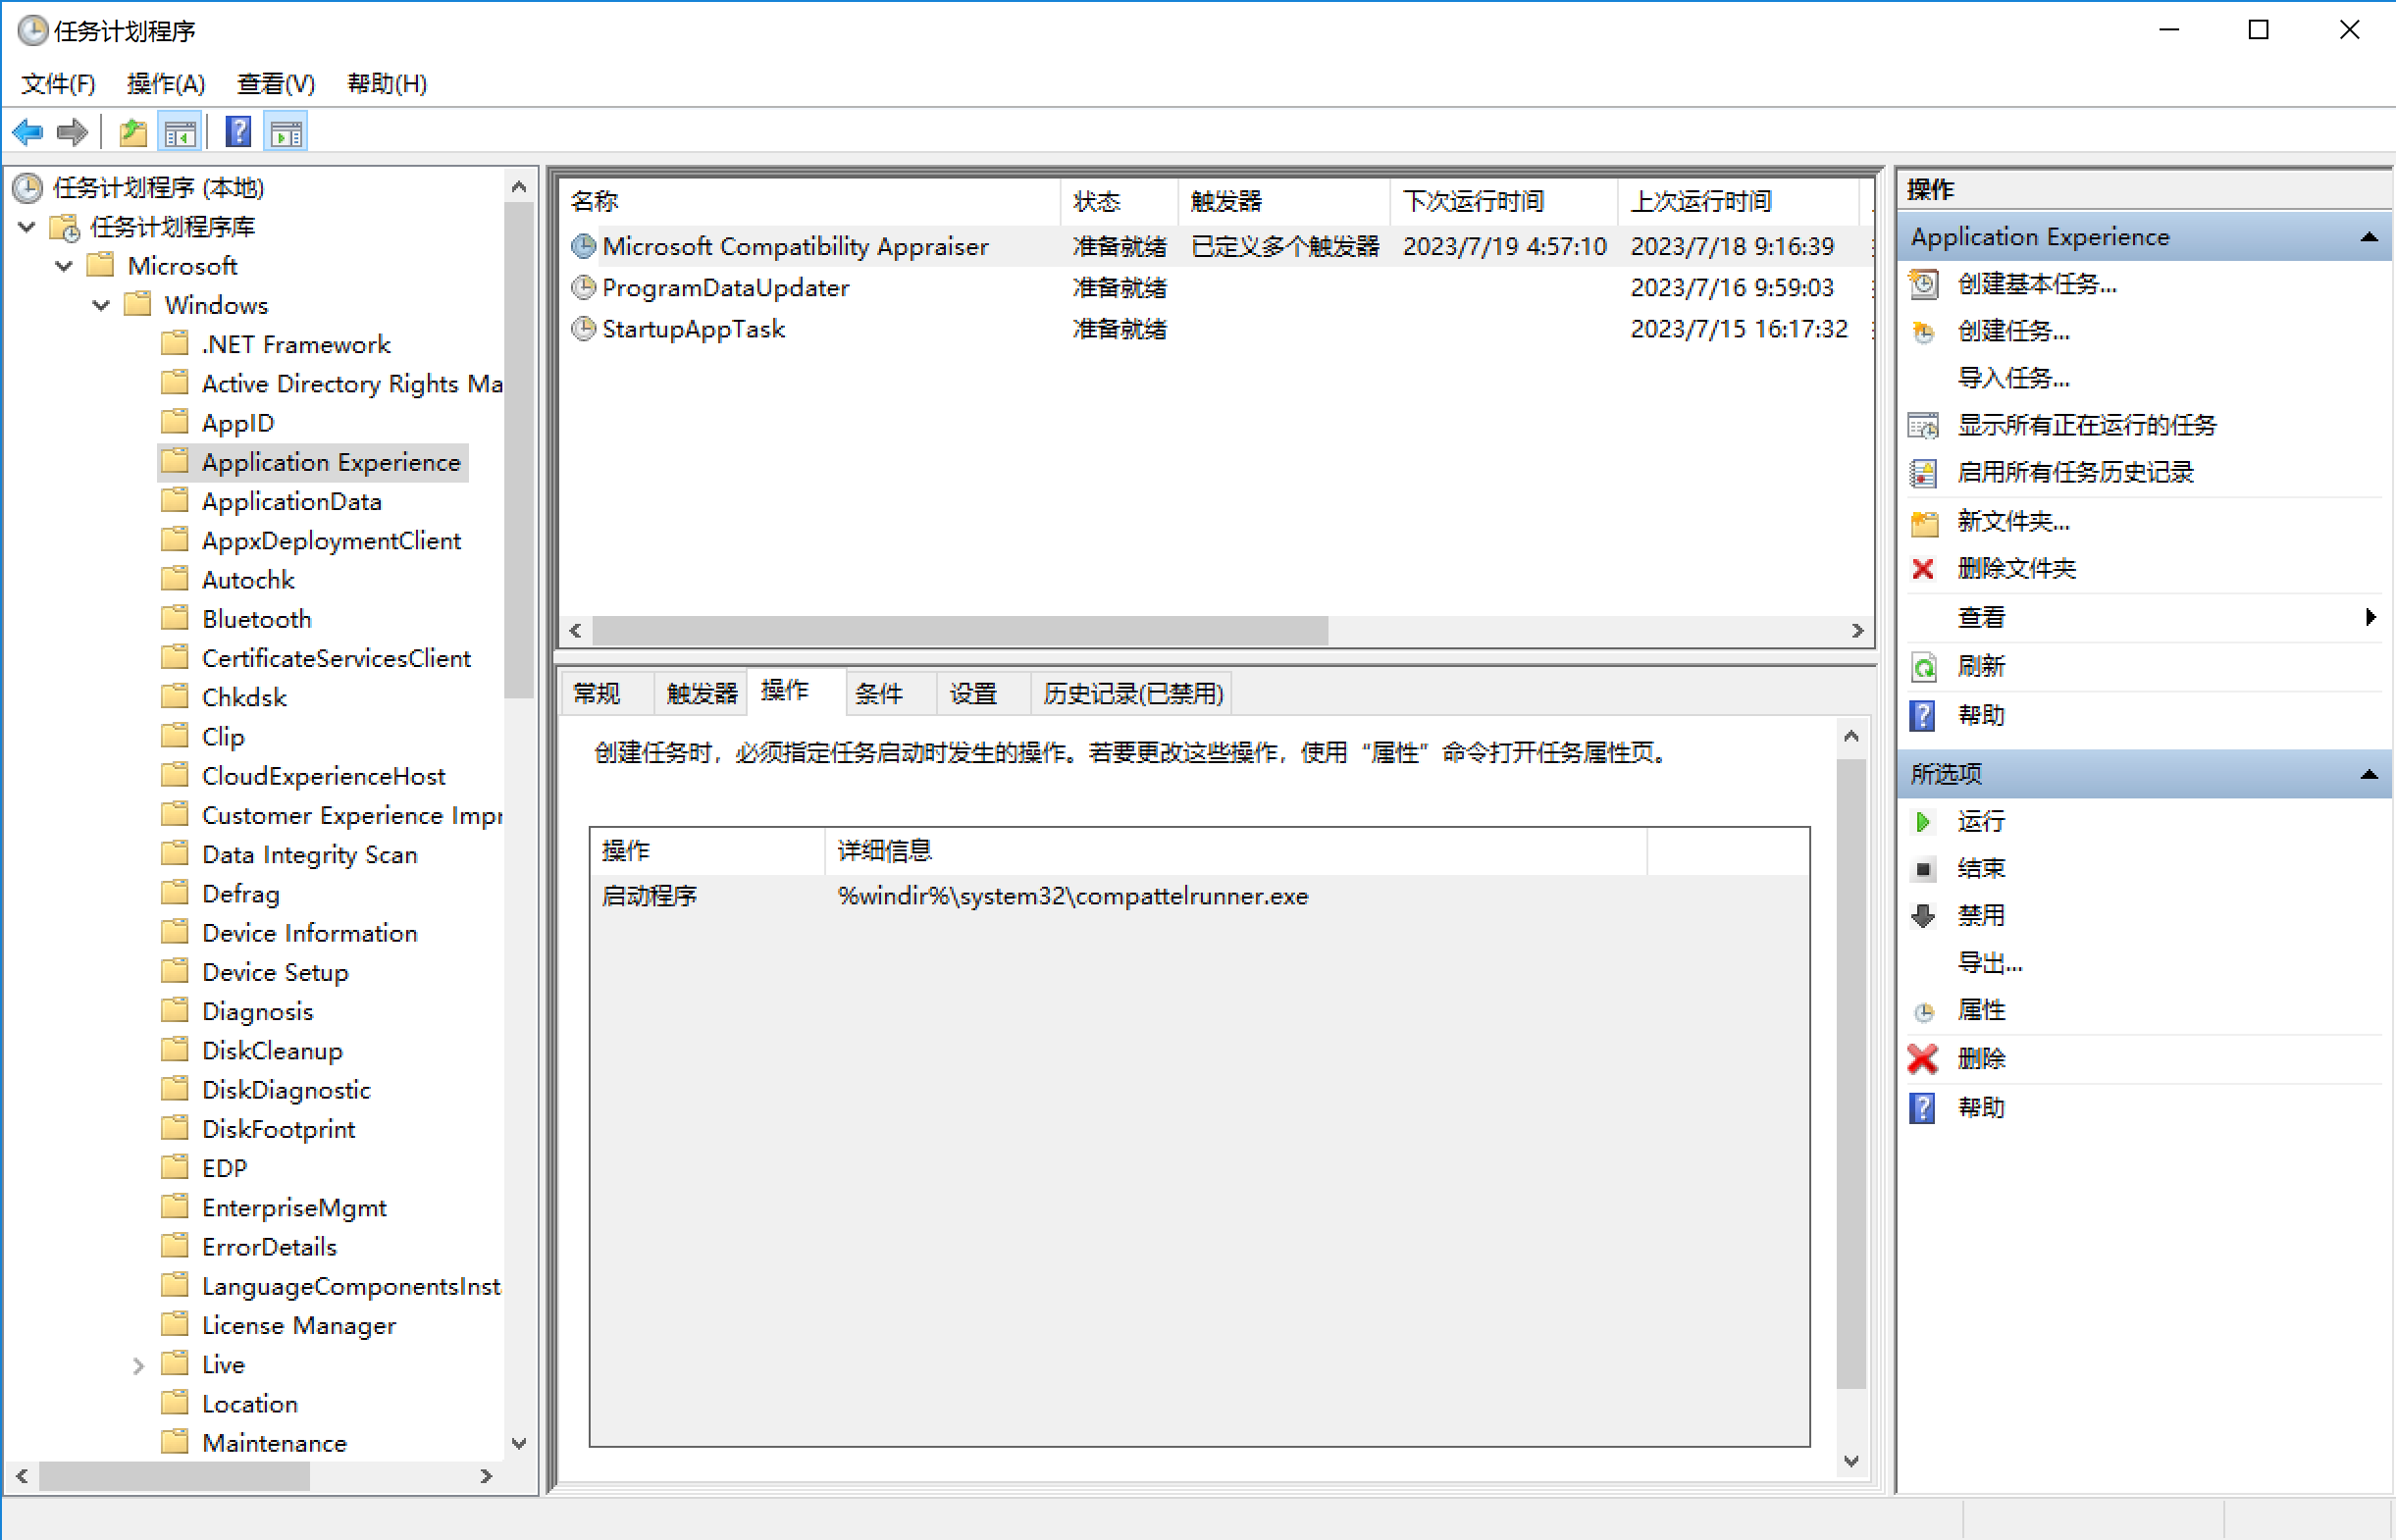Image resolution: width=2396 pixels, height=1540 pixels.
Task: Click the forward arrow toolbar icon
Action: (72, 133)
